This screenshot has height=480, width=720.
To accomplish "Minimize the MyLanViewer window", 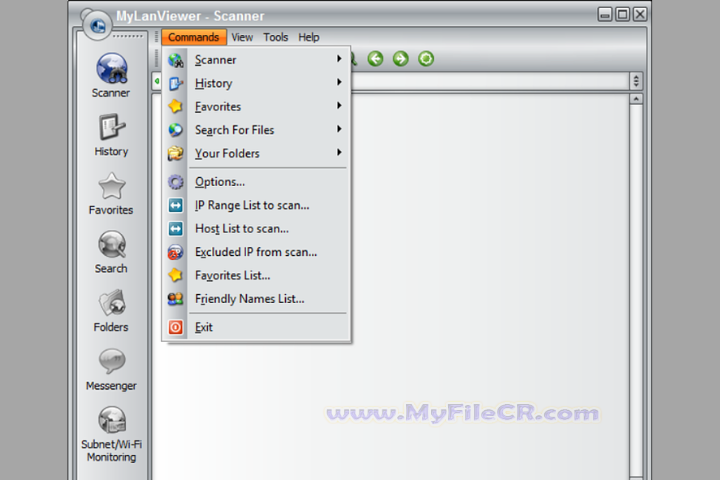I will [605, 15].
